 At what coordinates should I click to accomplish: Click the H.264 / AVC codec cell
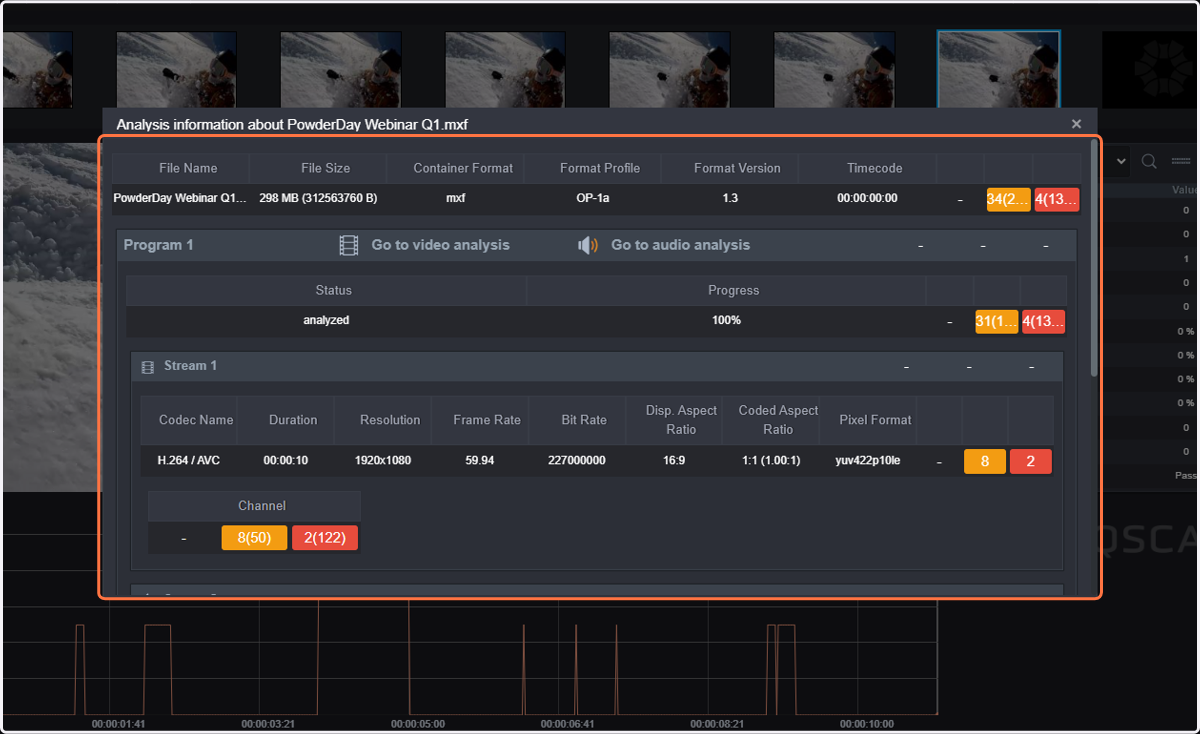[x=188, y=461]
